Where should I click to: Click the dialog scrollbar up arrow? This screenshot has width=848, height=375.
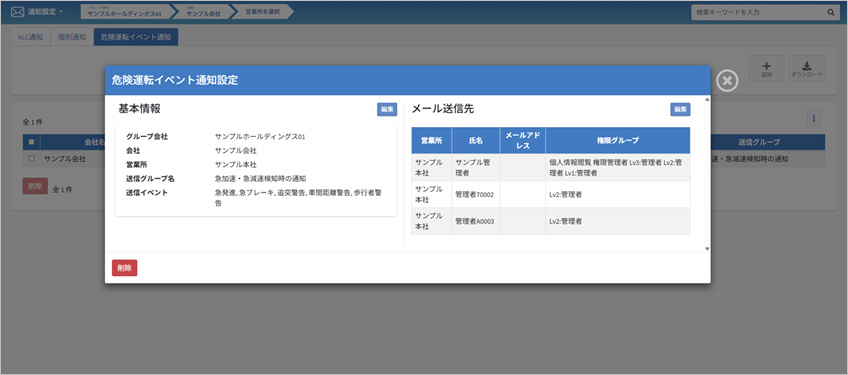(x=707, y=100)
